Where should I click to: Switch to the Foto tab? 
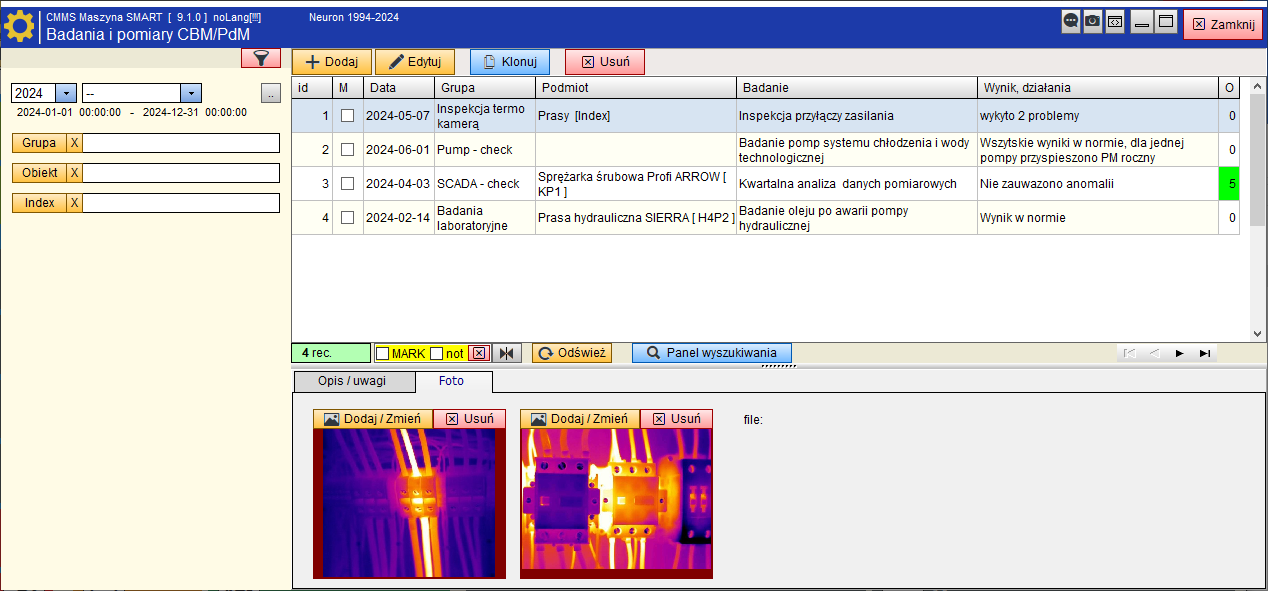pyautogui.click(x=452, y=381)
